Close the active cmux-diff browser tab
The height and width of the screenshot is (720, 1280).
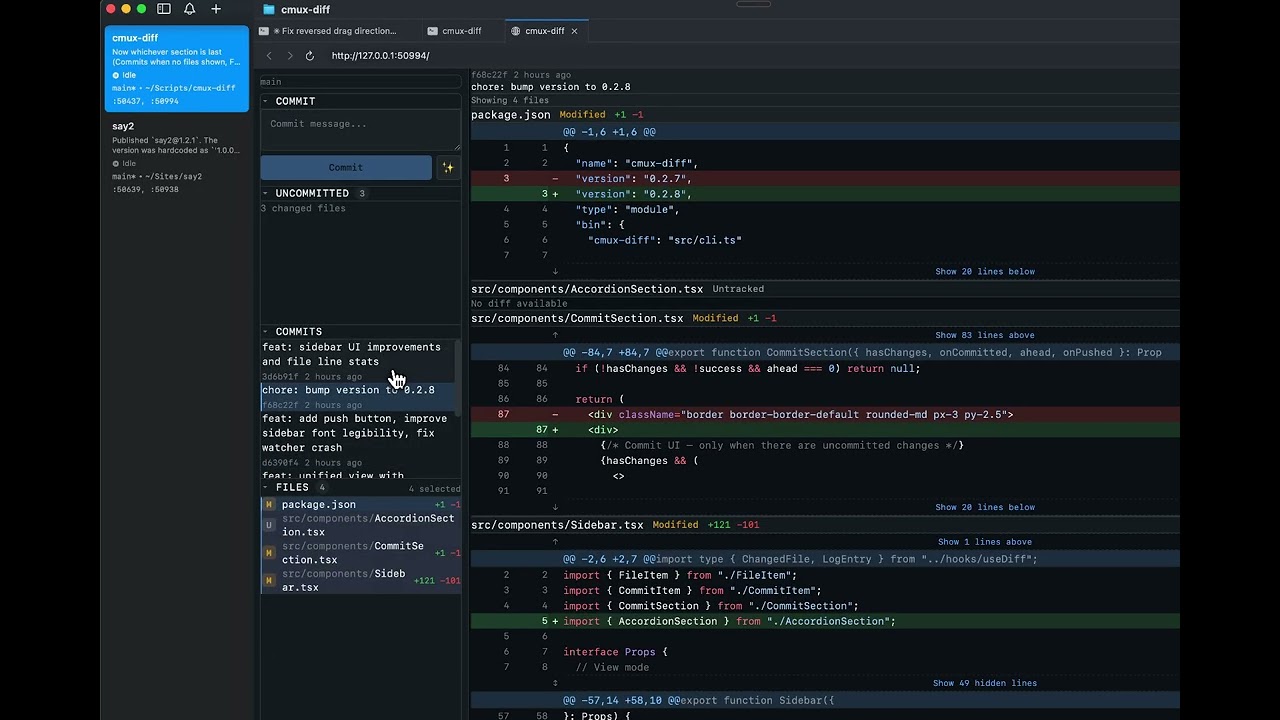(575, 31)
